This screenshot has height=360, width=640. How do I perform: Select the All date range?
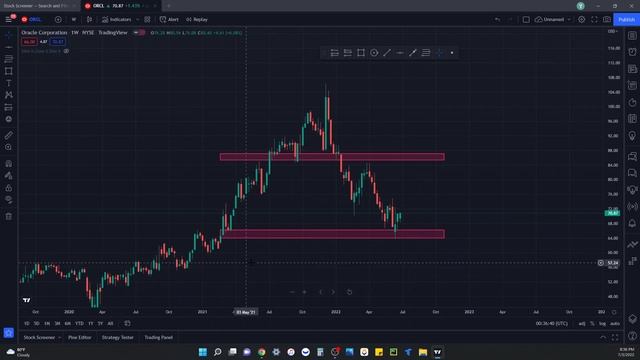110,323
